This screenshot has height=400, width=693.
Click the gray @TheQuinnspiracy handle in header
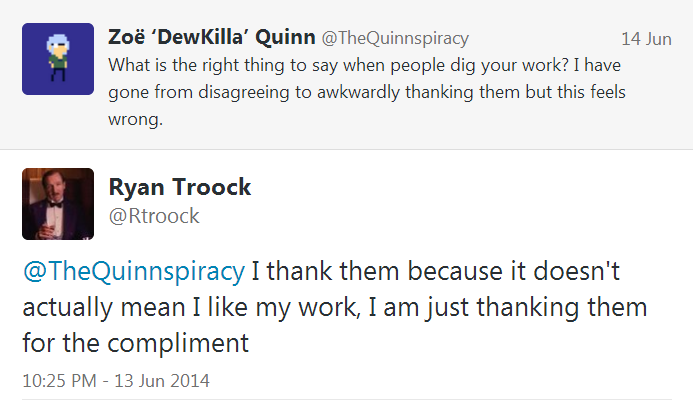(x=395, y=38)
